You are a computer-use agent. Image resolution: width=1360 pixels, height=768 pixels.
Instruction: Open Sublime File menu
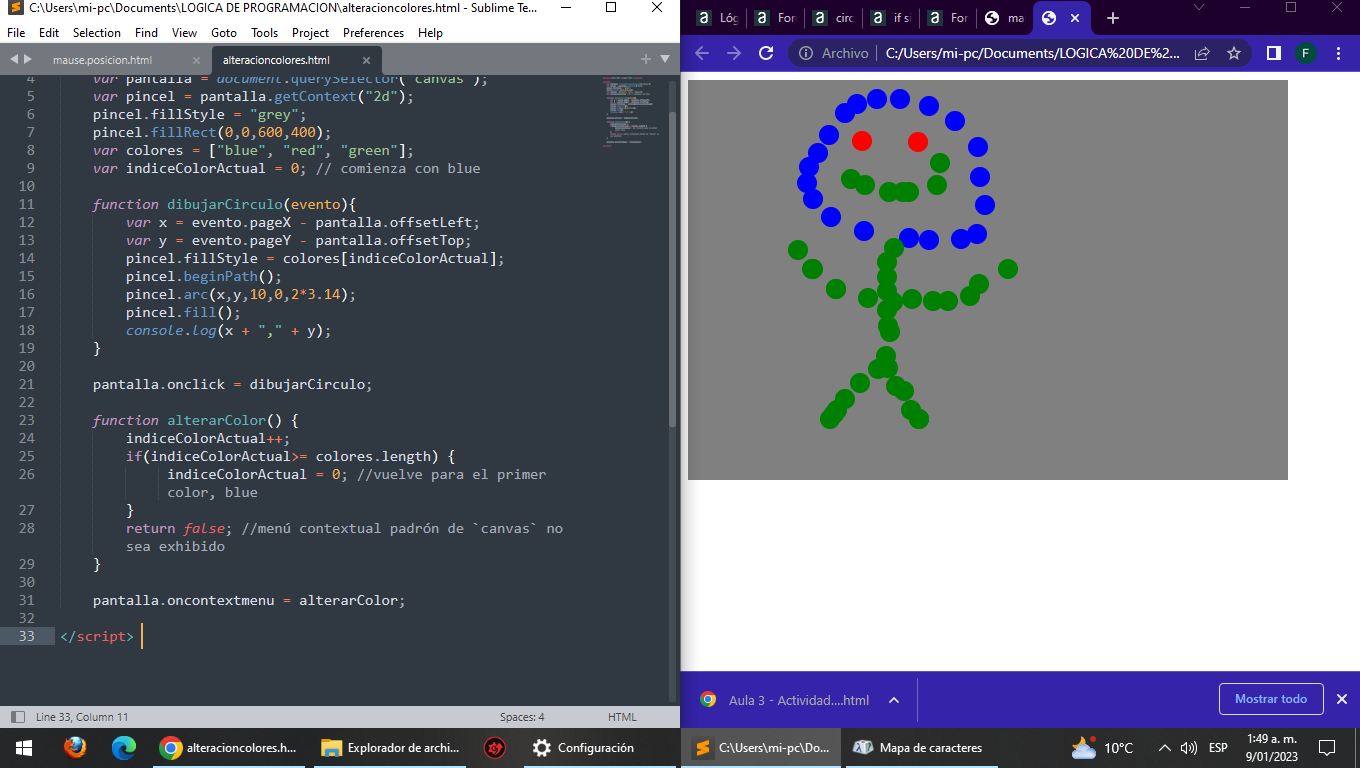click(16, 33)
